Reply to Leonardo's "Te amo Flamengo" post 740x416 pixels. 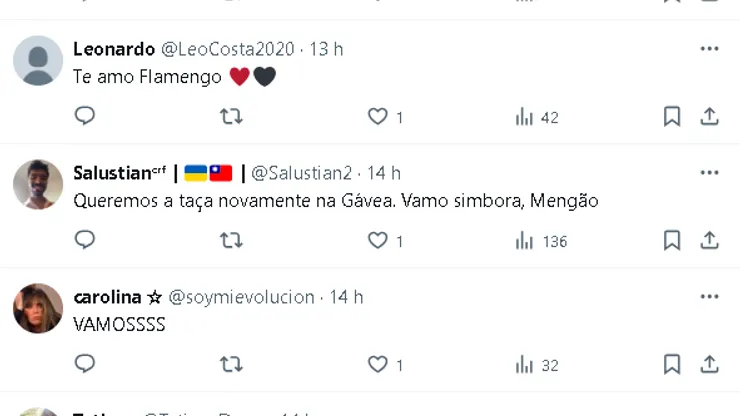click(x=85, y=116)
